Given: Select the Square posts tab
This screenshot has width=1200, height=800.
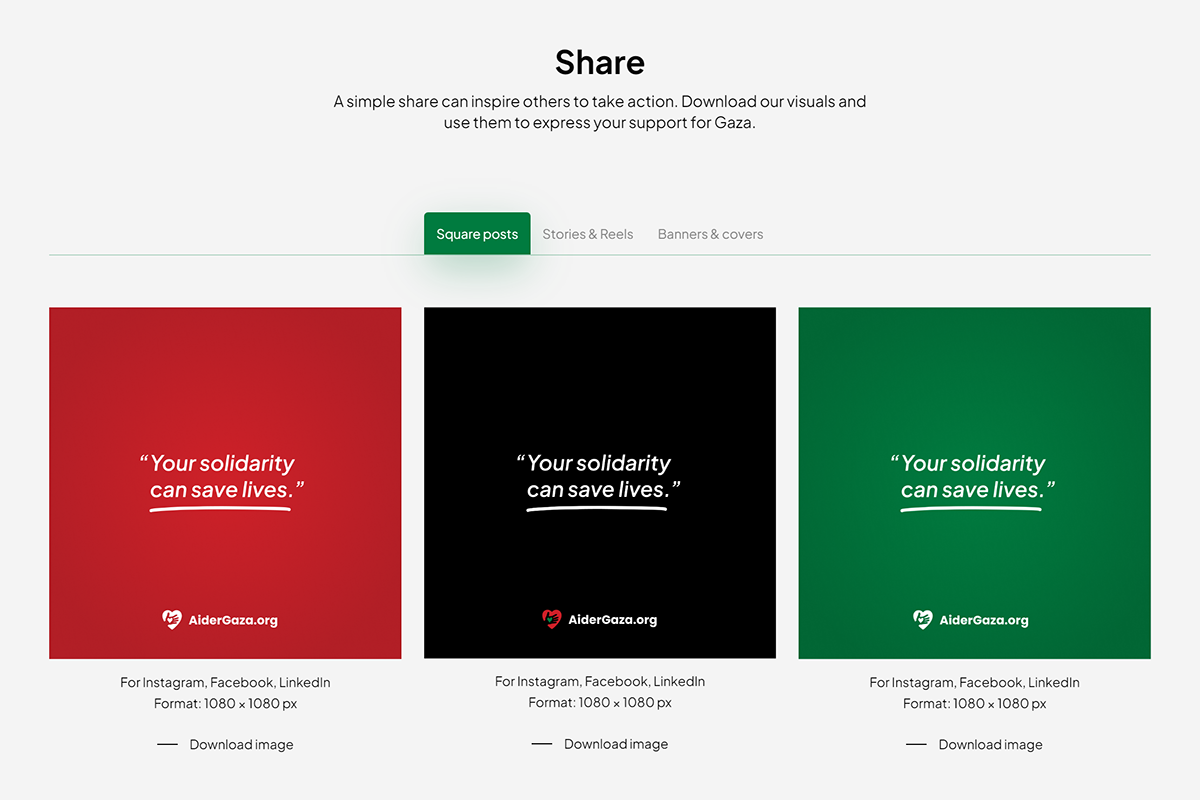Looking at the screenshot, I should [477, 234].
